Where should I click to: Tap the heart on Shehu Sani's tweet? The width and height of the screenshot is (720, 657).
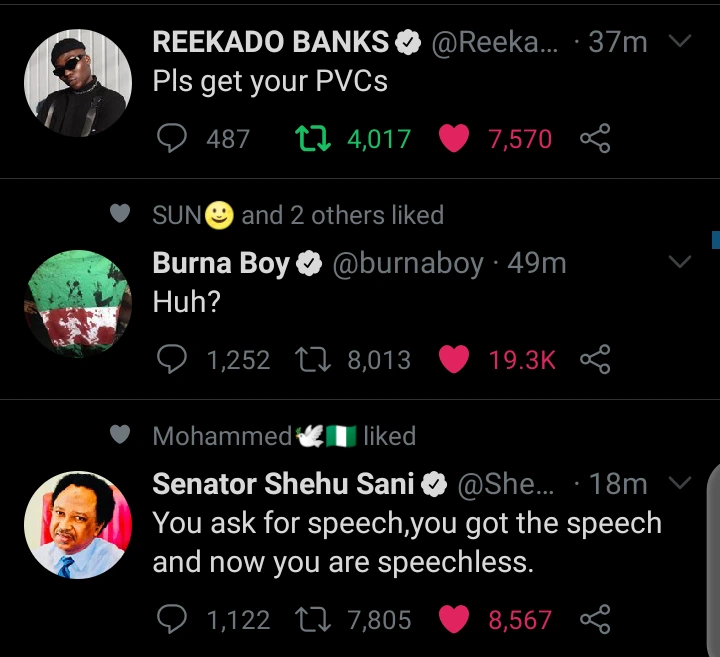(454, 620)
